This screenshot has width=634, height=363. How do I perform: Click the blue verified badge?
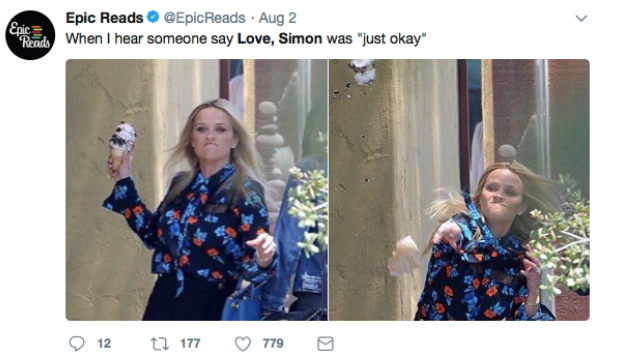[x=153, y=17]
